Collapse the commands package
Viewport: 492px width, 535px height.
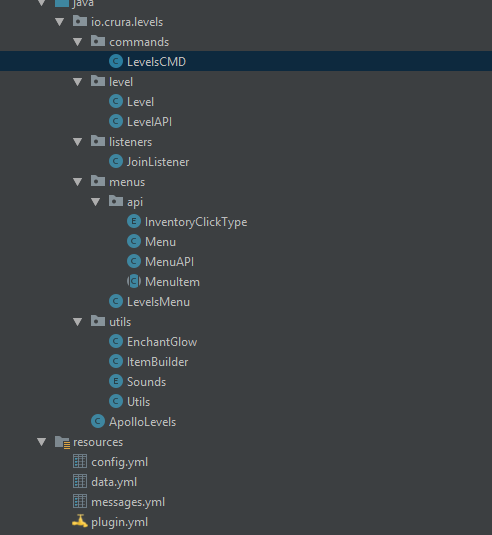(78, 42)
